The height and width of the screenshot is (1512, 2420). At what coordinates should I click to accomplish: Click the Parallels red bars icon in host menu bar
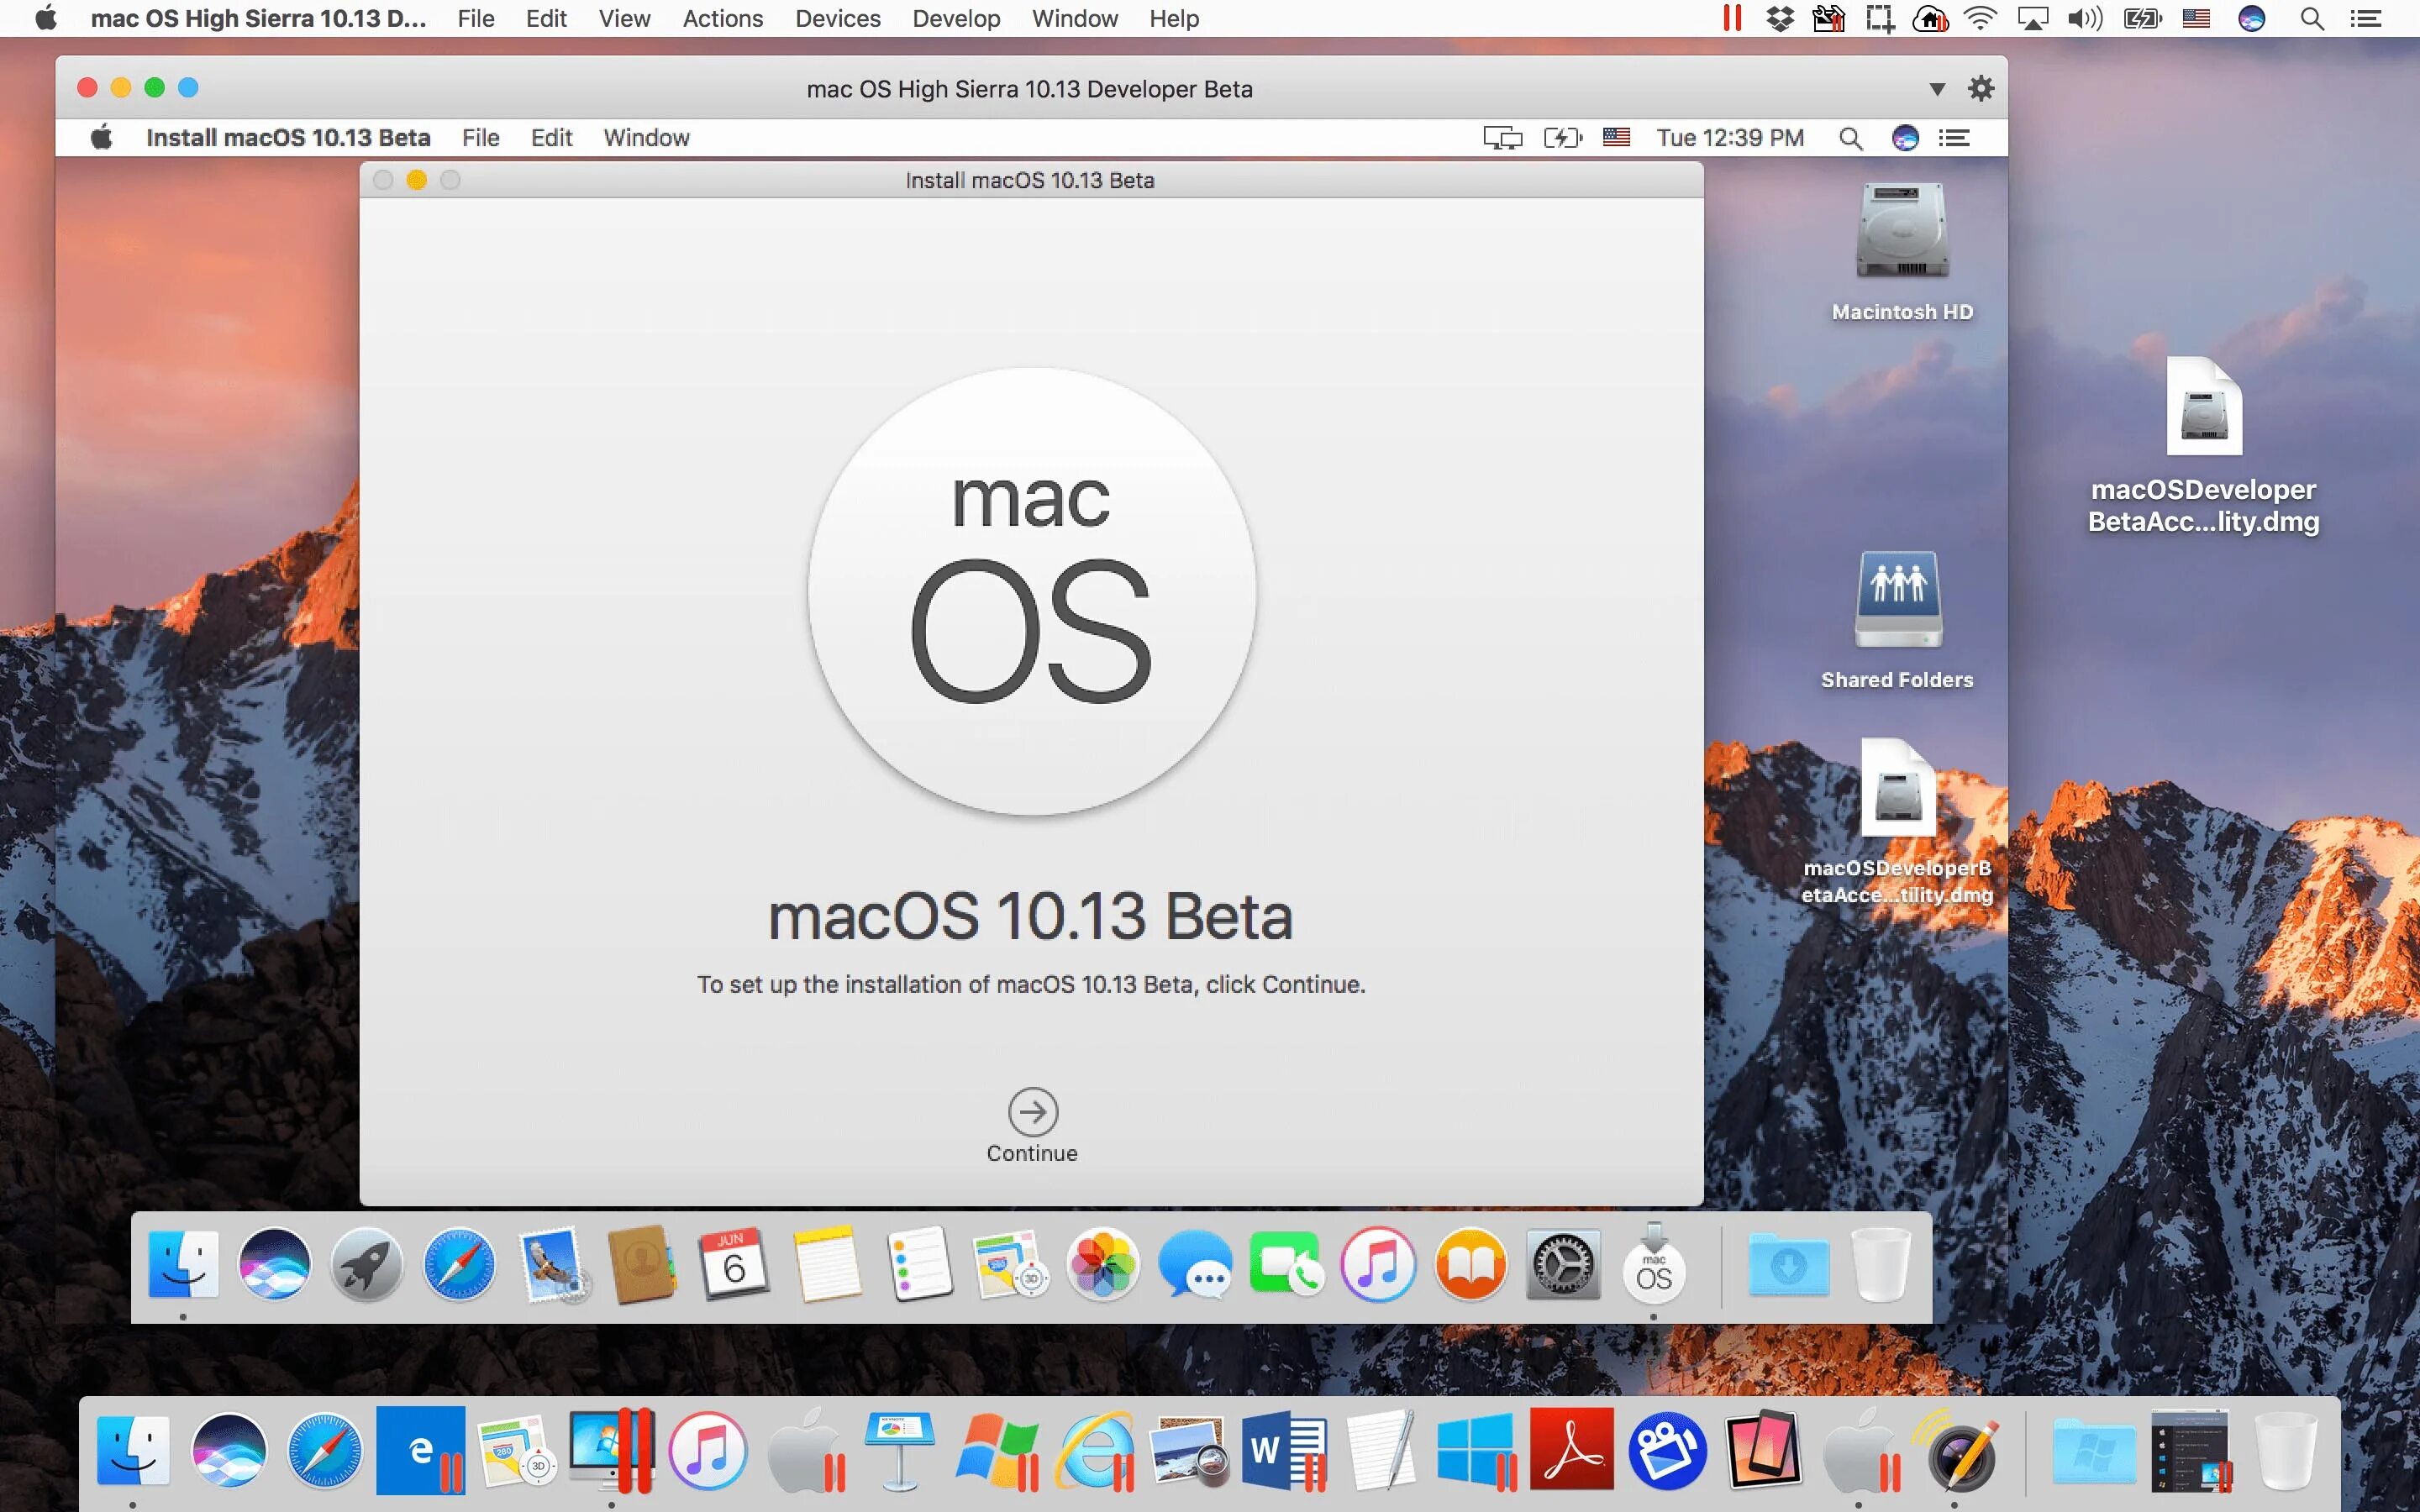(x=1732, y=18)
